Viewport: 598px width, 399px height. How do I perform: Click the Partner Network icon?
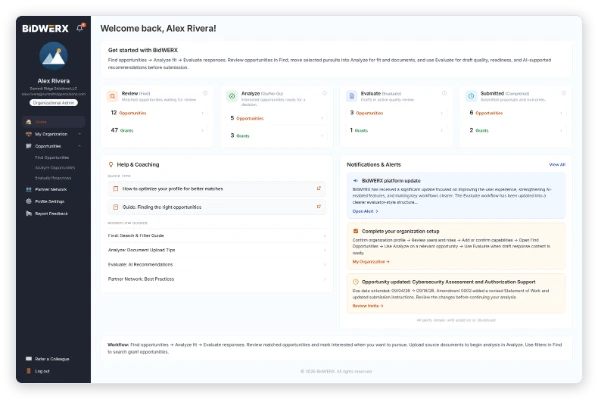point(29,190)
